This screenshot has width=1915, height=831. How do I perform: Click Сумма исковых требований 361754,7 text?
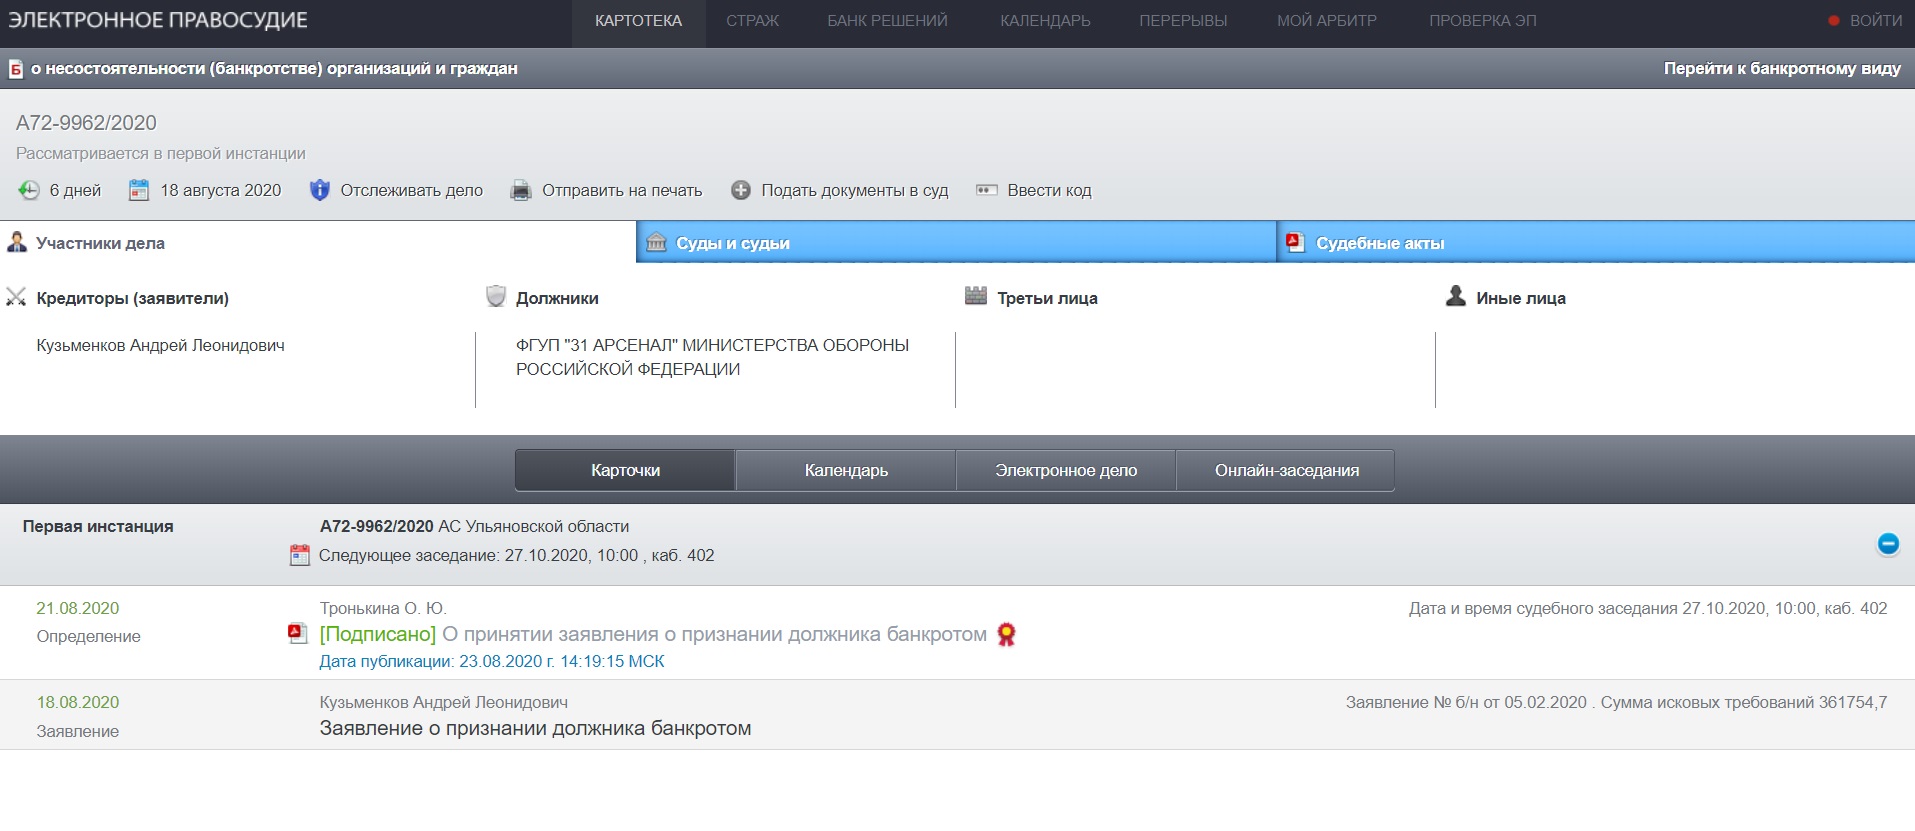pos(1744,702)
